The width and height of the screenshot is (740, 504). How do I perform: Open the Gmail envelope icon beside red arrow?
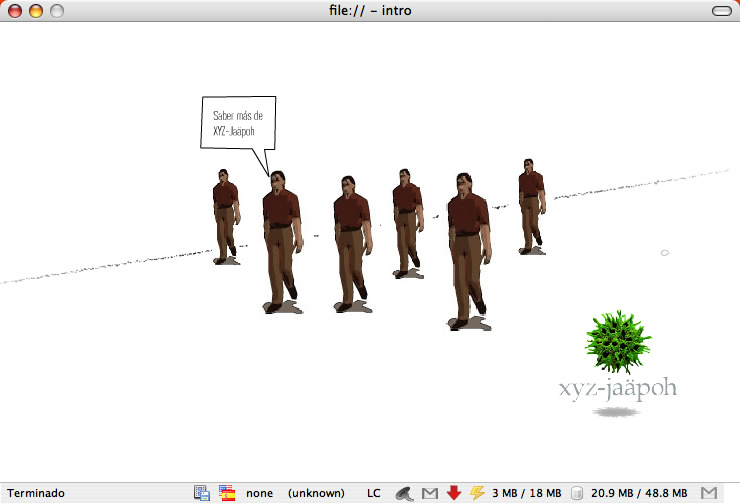430,493
